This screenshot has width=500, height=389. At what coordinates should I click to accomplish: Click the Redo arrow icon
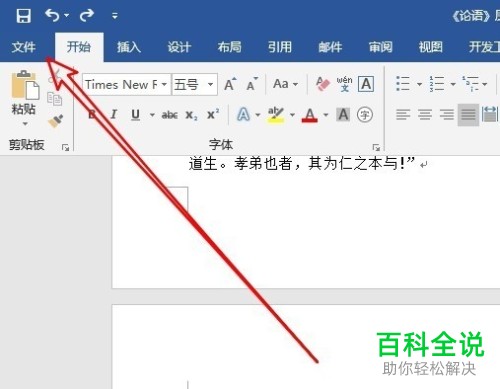(x=87, y=15)
